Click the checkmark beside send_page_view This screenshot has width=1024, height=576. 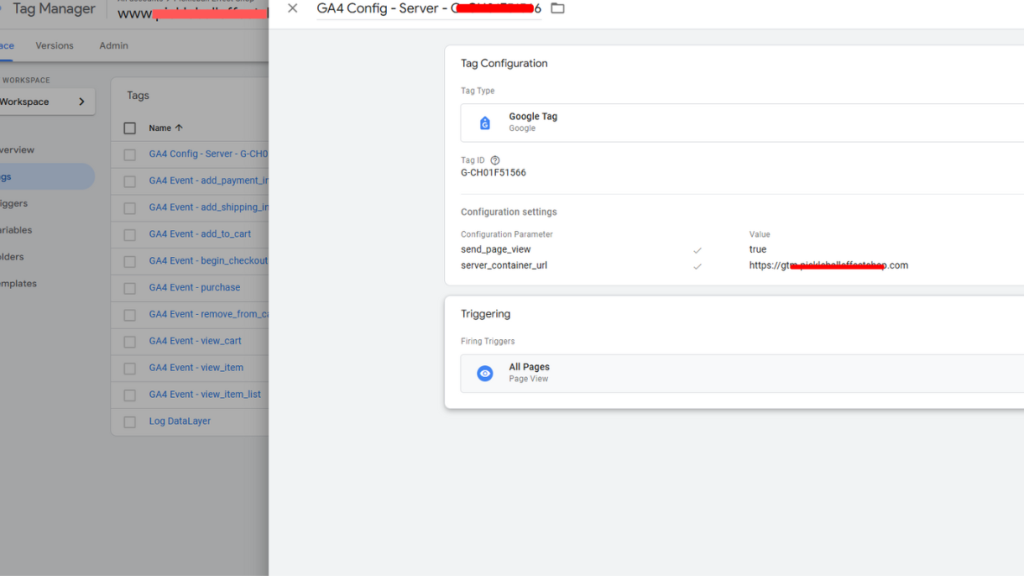pyautogui.click(x=697, y=250)
